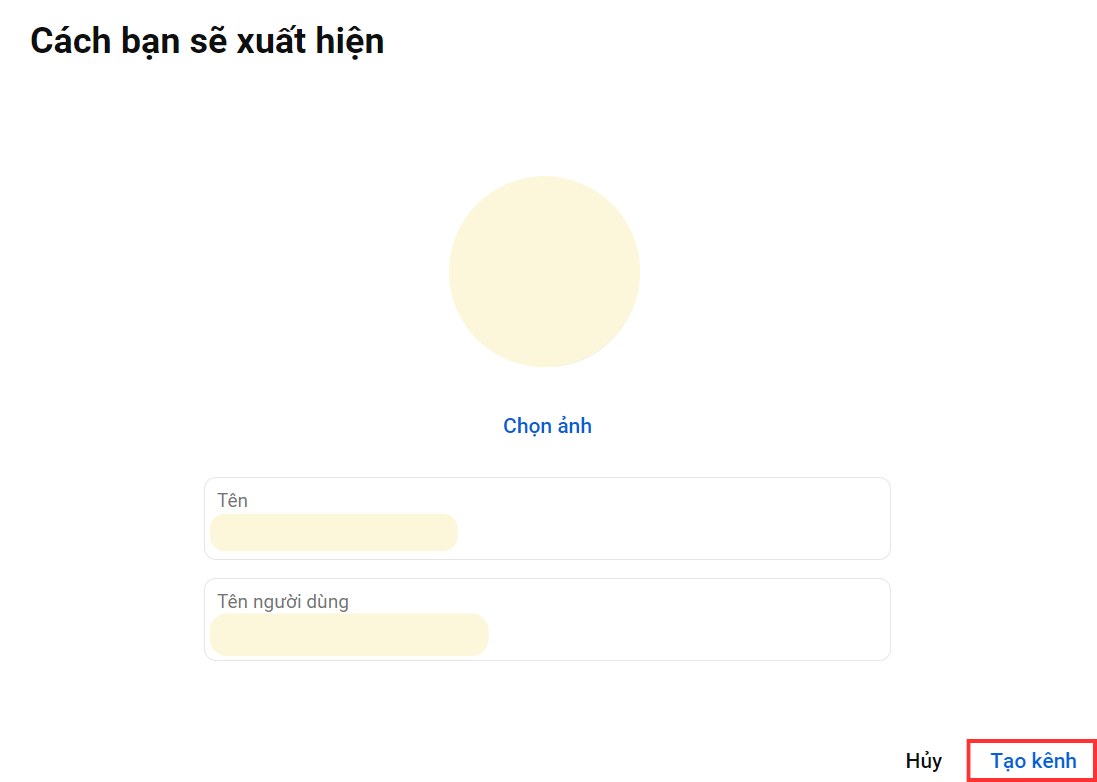Select the highlighted name value in Tên
This screenshot has width=1097, height=782.
[334, 532]
